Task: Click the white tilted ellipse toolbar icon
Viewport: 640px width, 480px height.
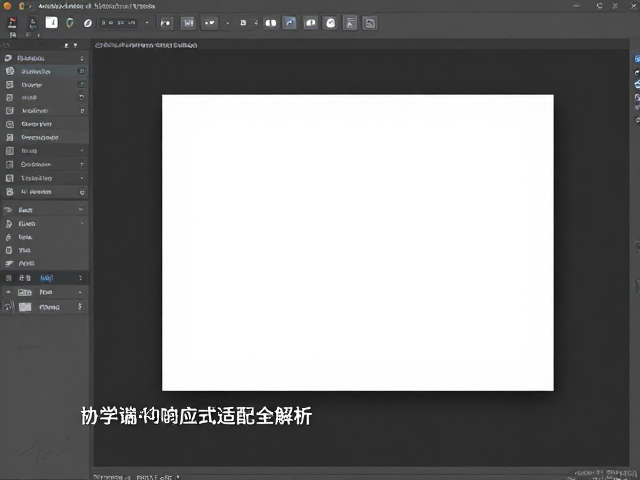Action: (x=88, y=23)
